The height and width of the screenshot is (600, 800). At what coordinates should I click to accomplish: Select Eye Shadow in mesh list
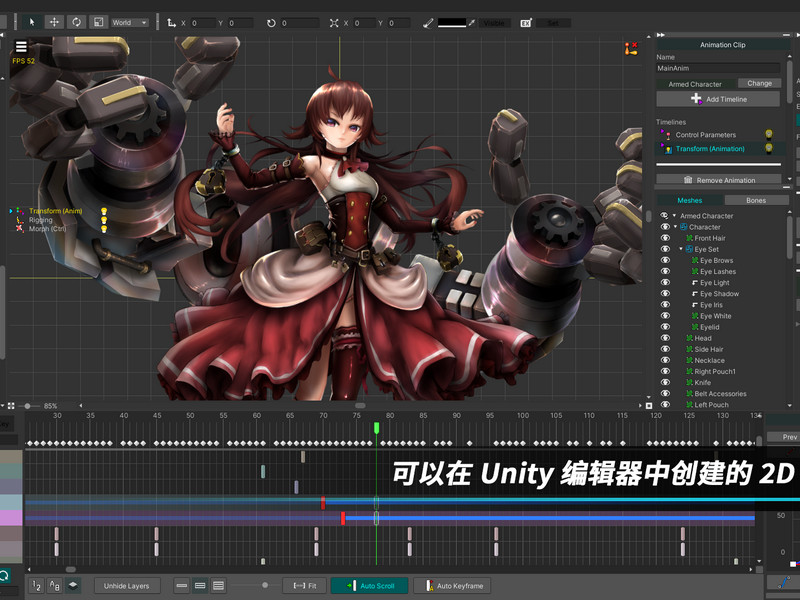tap(719, 294)
